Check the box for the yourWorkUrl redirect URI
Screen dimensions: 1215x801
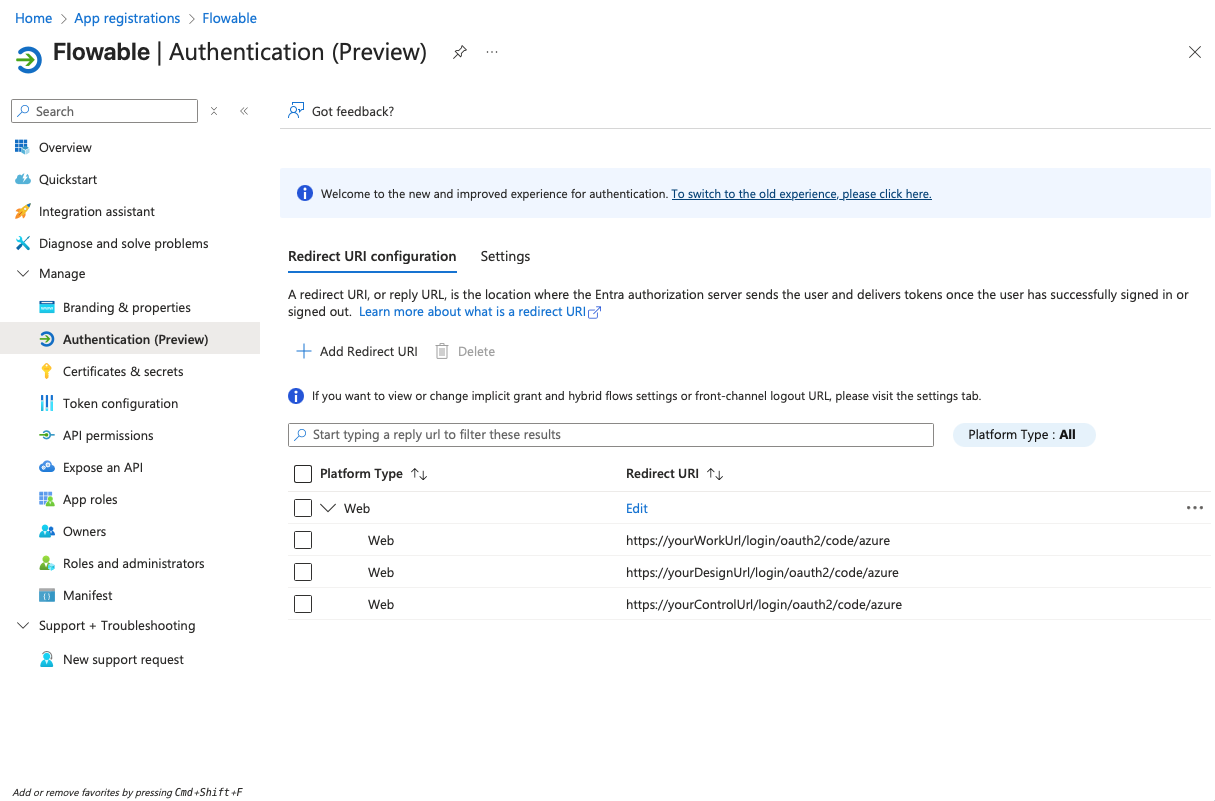(303, 540)
